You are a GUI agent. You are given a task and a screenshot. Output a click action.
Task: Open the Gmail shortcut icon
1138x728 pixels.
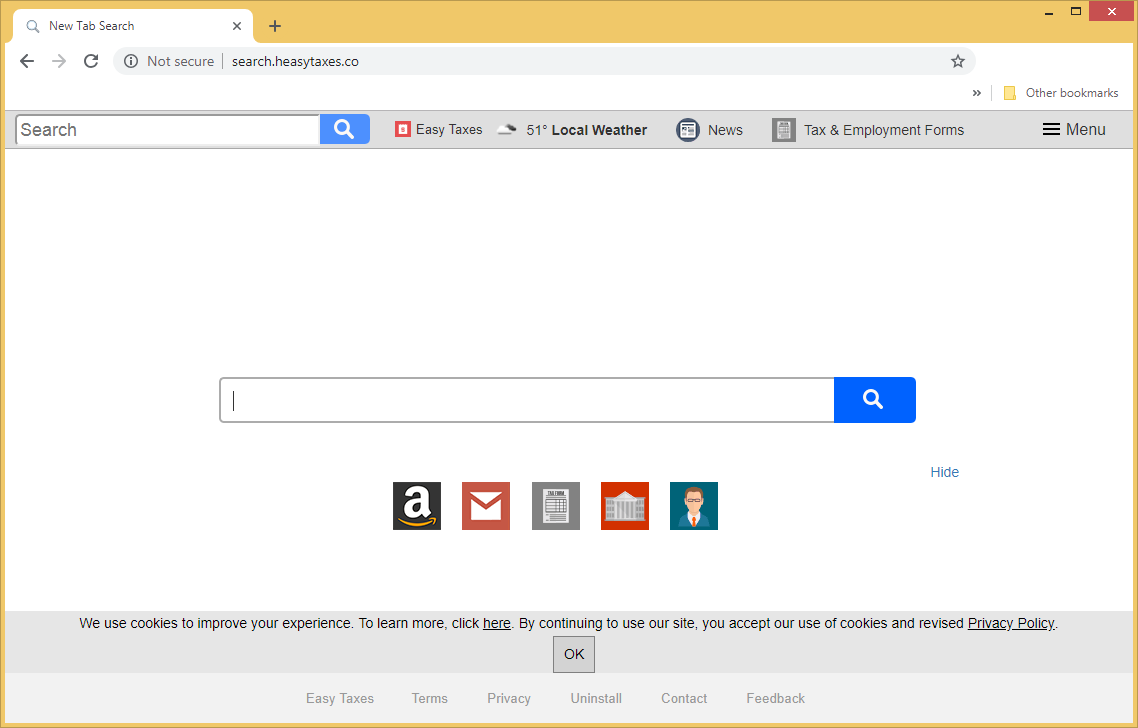[486, 506]
